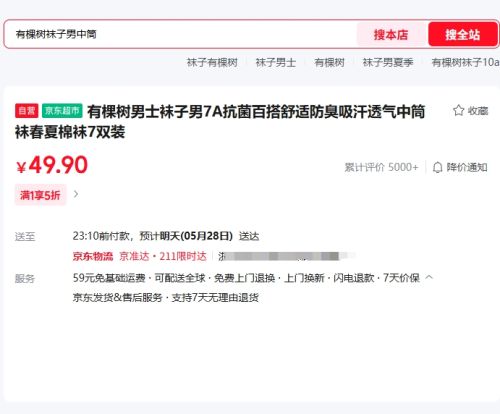Screen dimensions: 500x414
Task: Click the 降价通知 text
Action: [x=467, y=167]
